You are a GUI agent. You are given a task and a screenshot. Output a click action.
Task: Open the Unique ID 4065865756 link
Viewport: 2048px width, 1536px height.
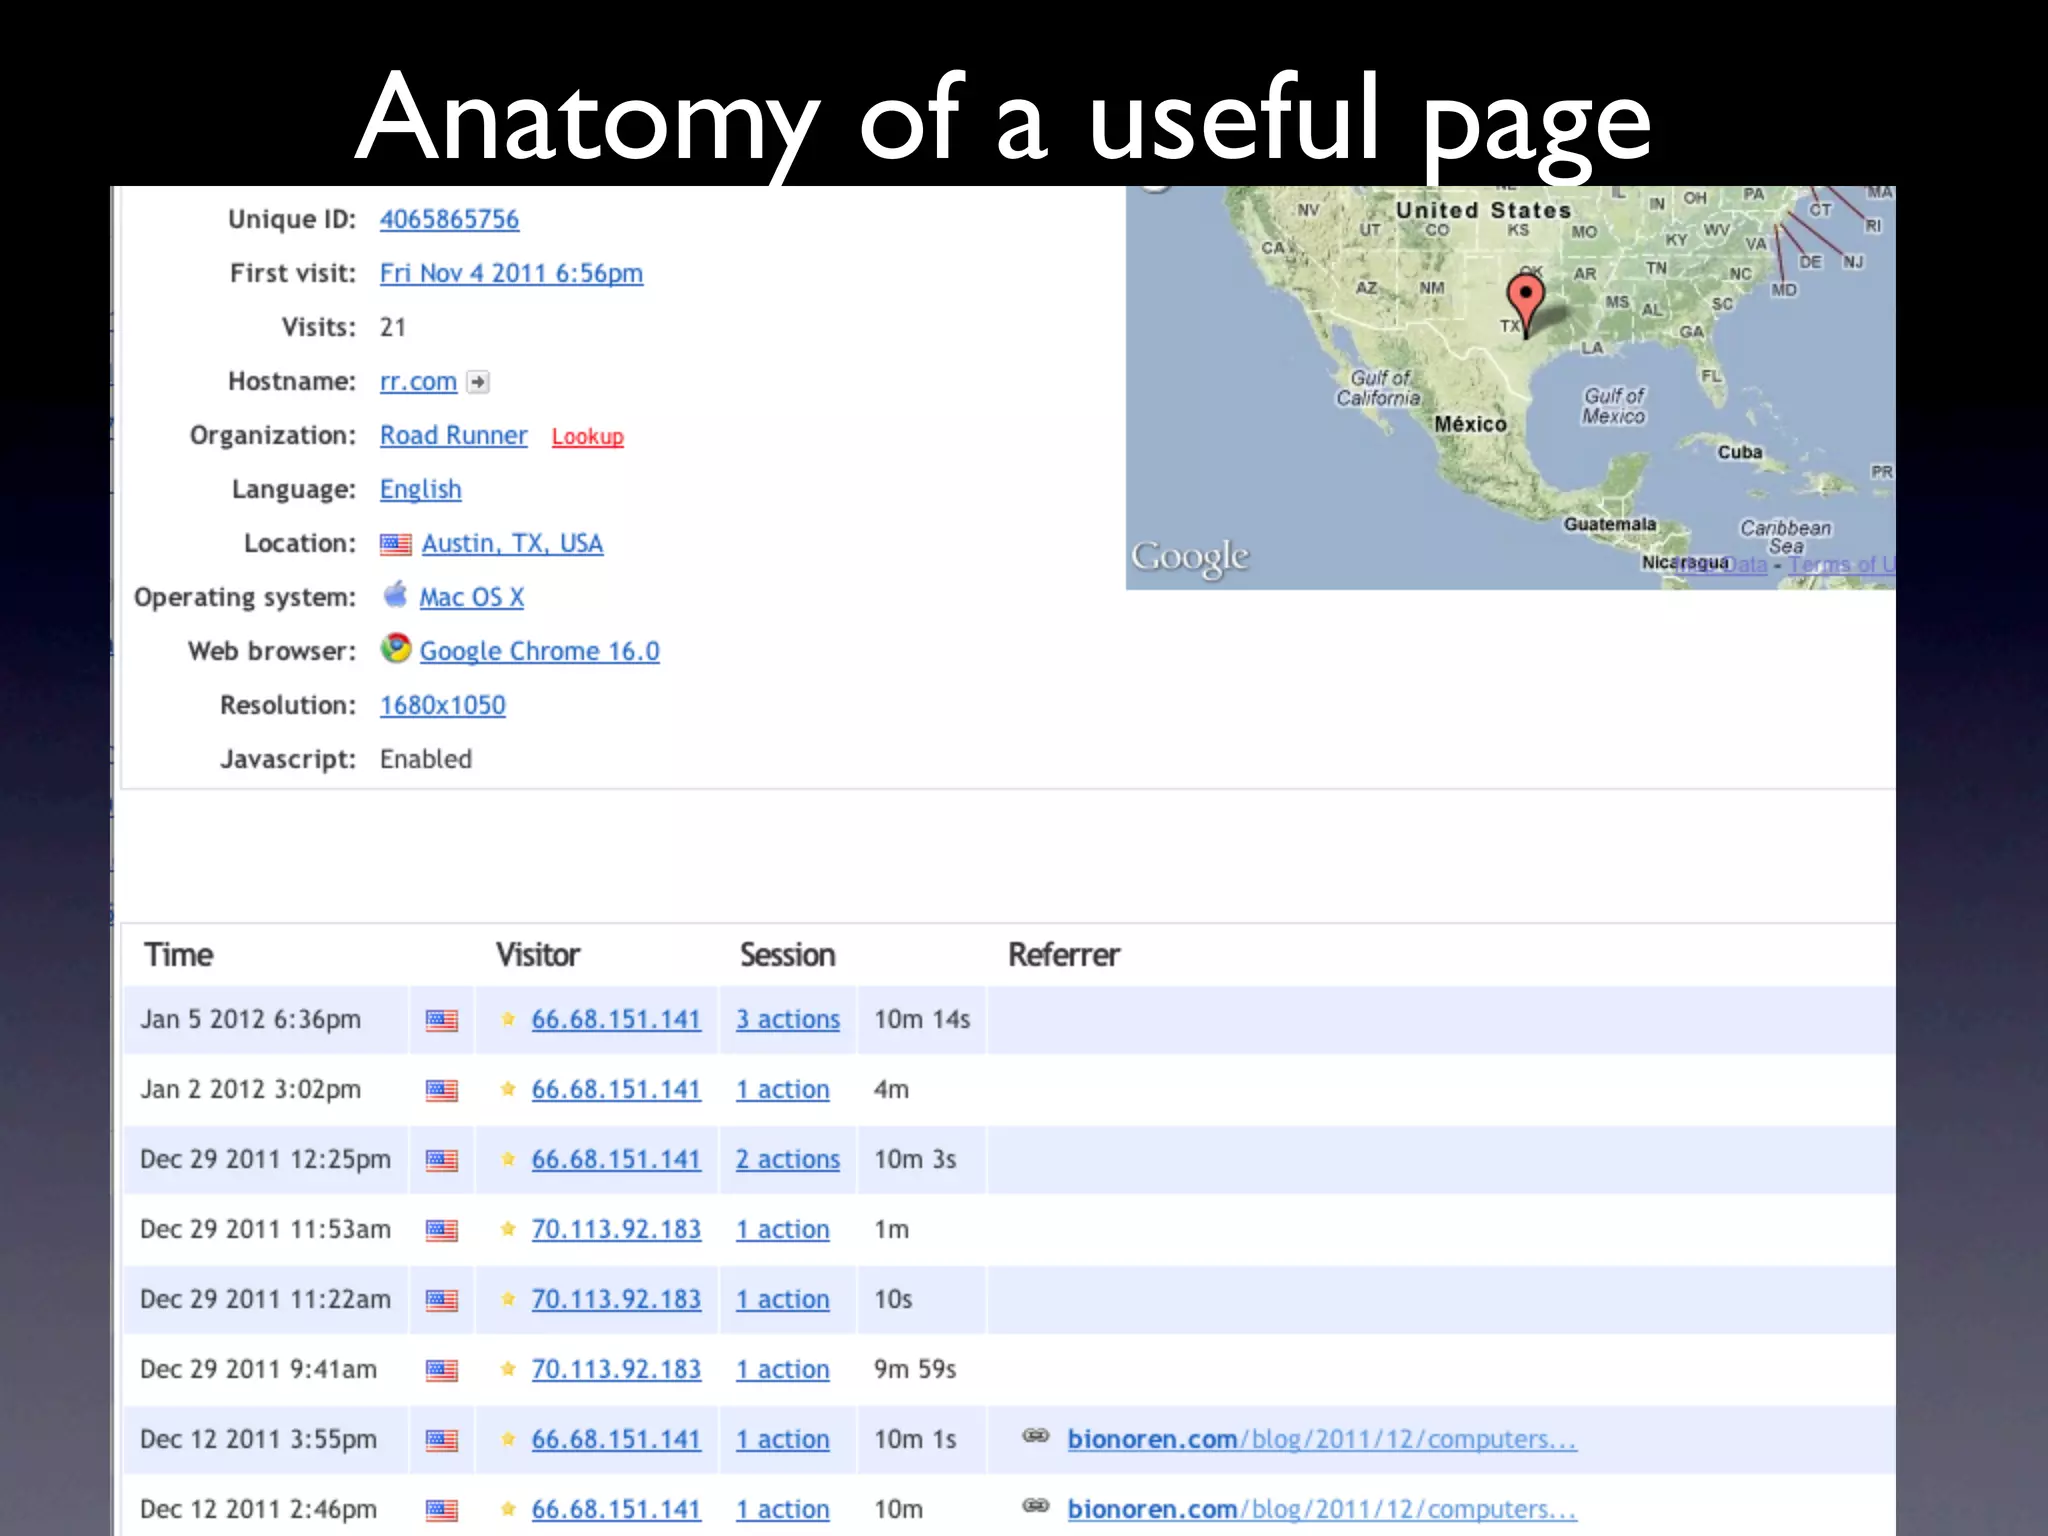449,219
